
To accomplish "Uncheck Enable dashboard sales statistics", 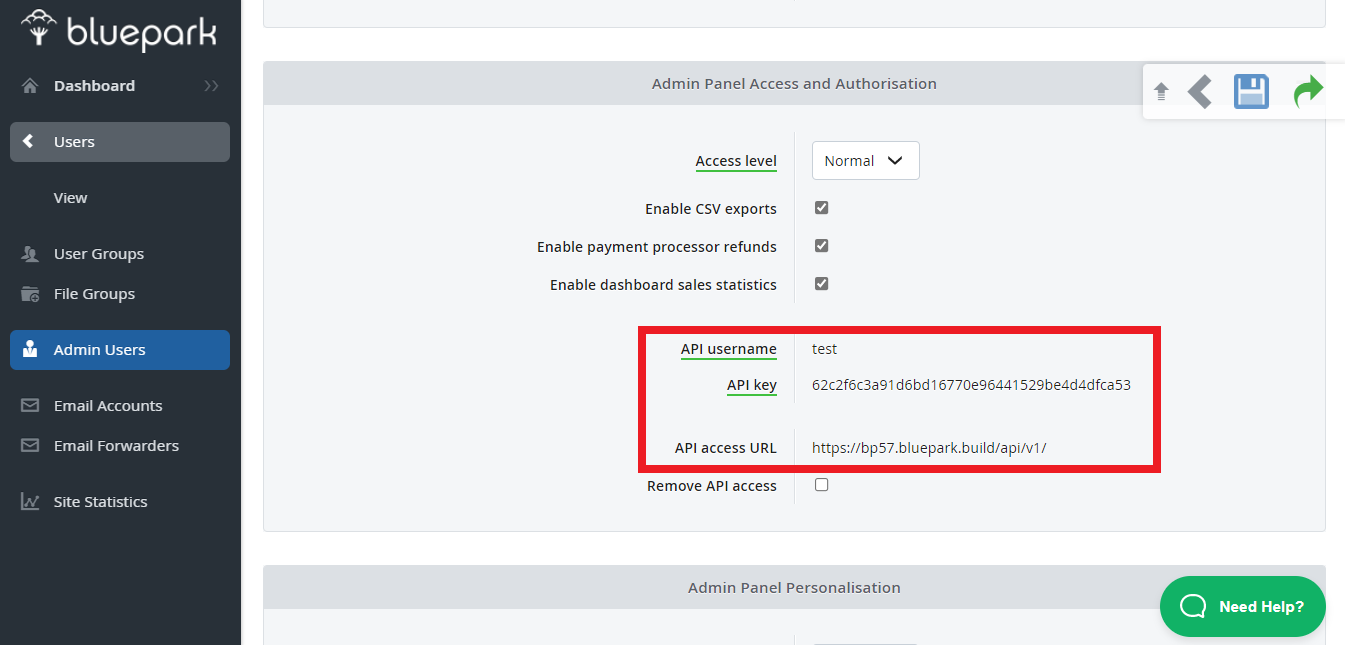I will [x=821, y=284].
